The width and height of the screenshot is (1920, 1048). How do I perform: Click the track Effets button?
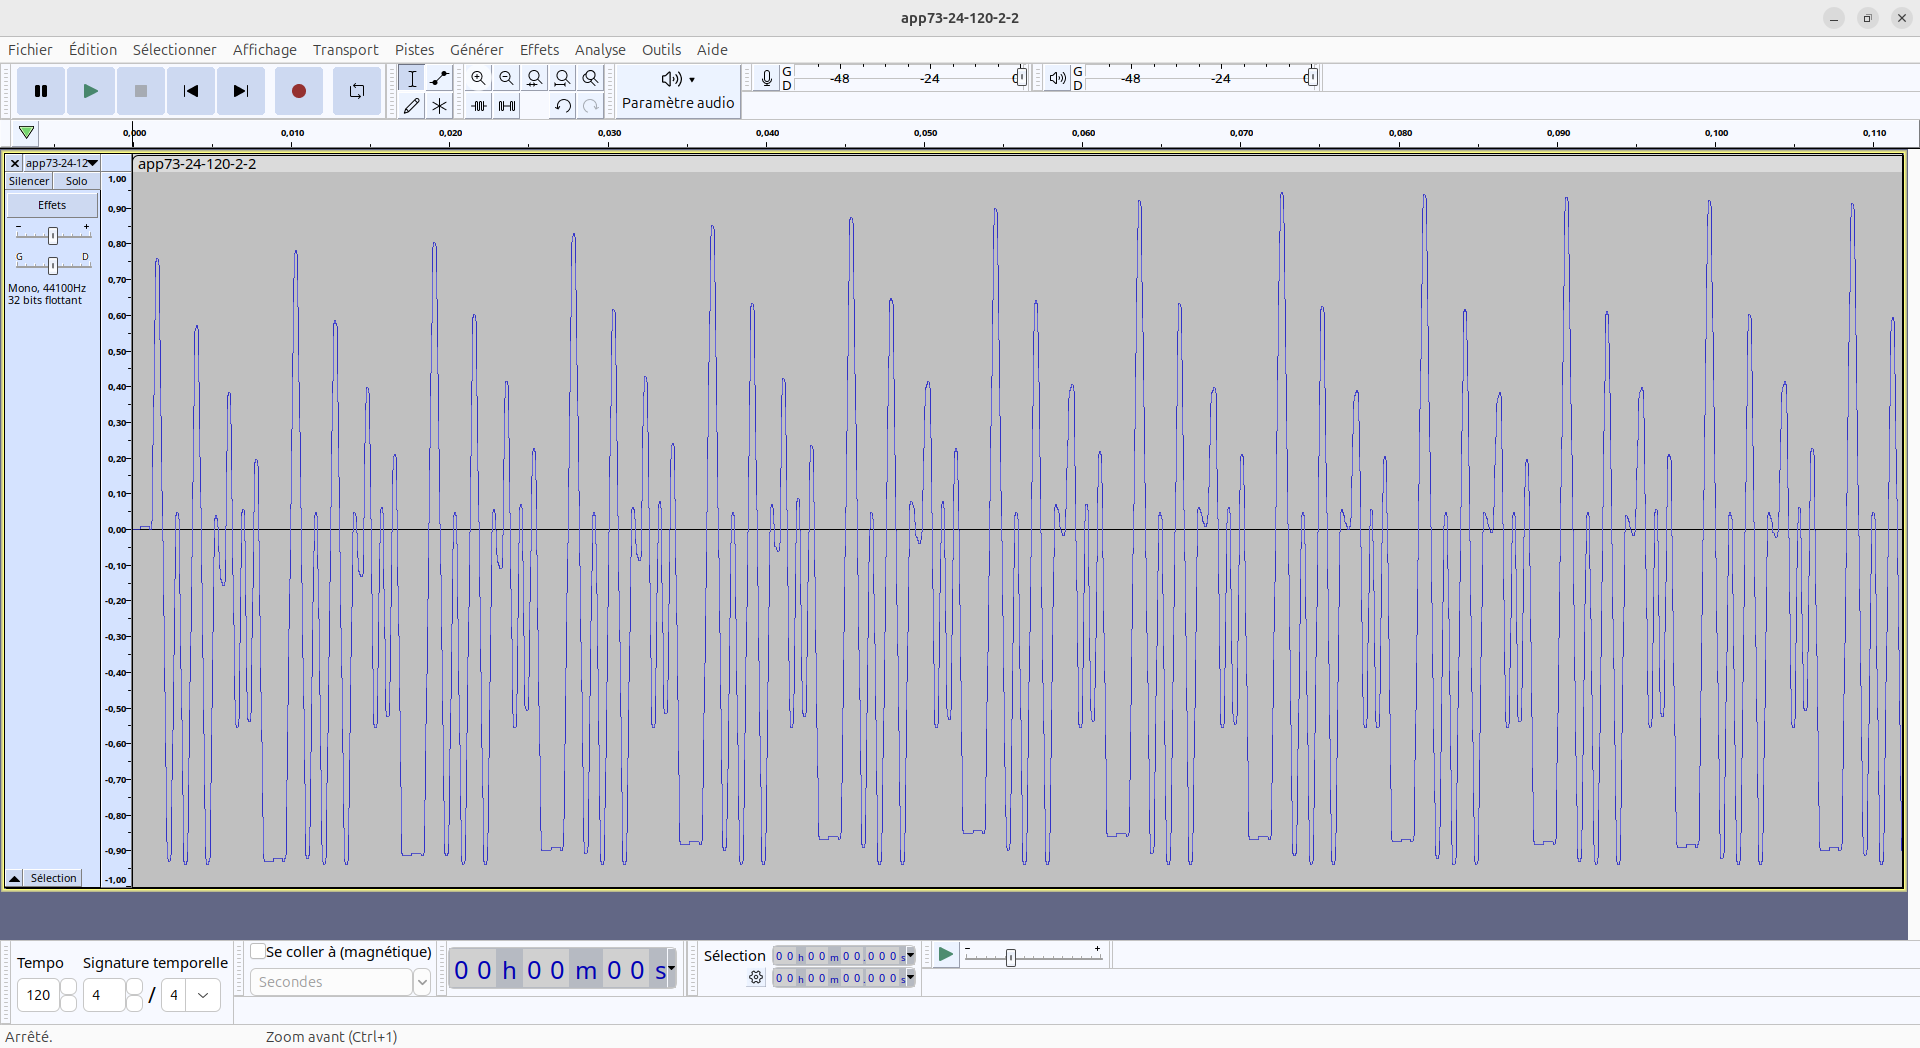[x=52, y=205]
